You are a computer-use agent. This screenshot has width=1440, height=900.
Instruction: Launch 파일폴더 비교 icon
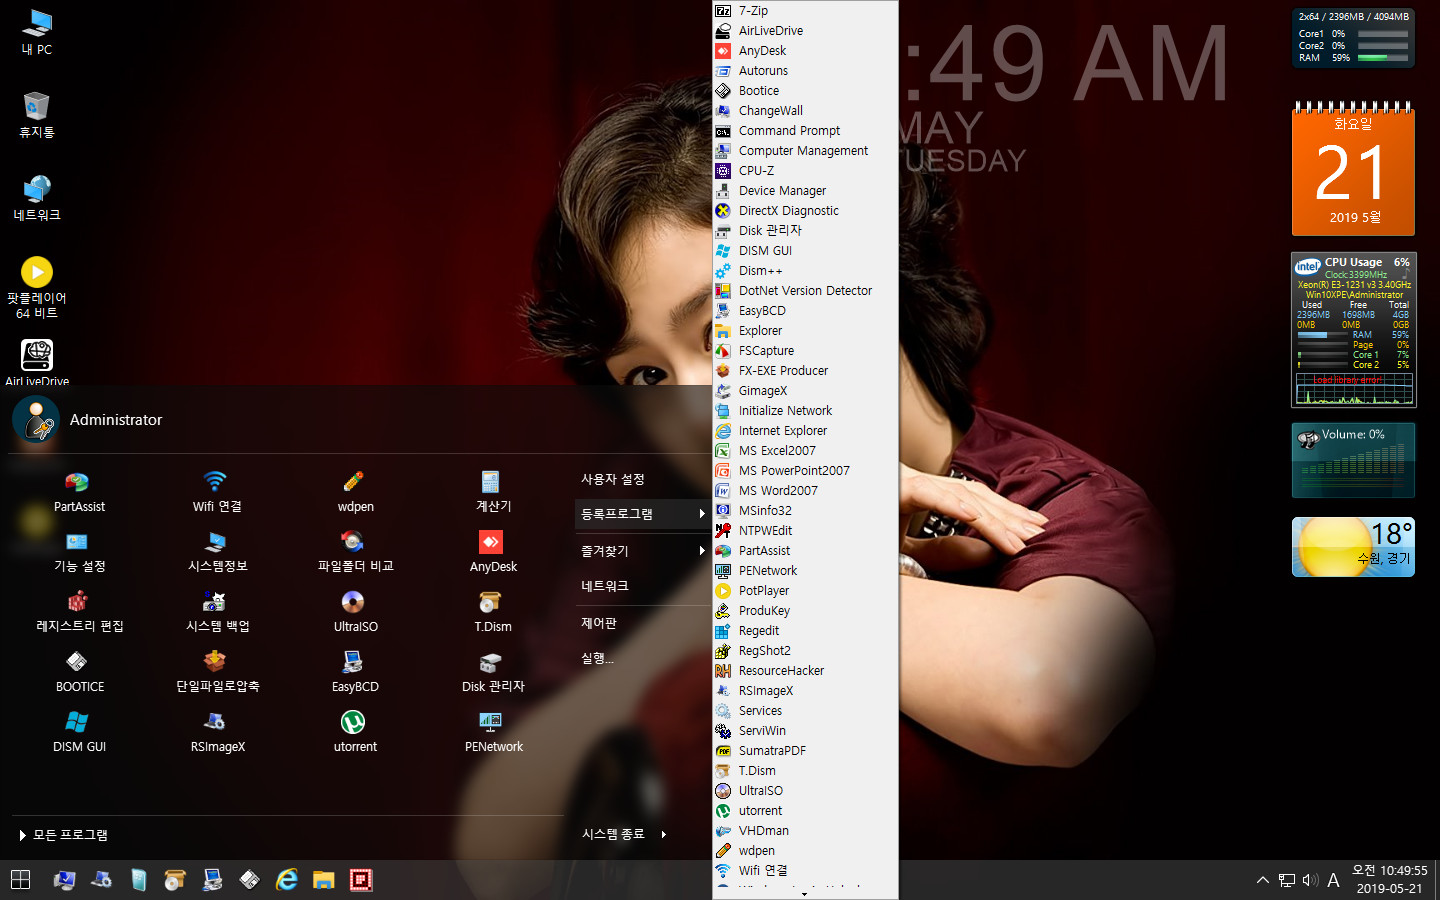coord(355,552)
